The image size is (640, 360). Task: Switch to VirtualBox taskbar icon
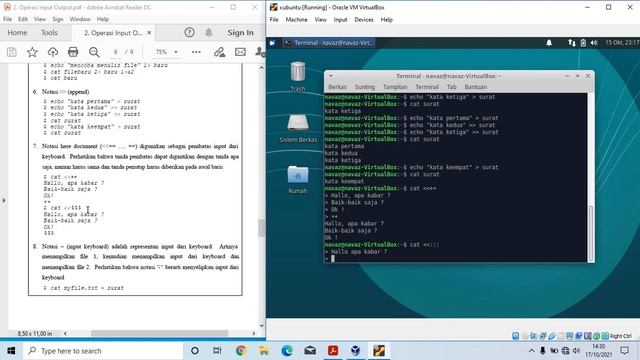coord(356,351)
